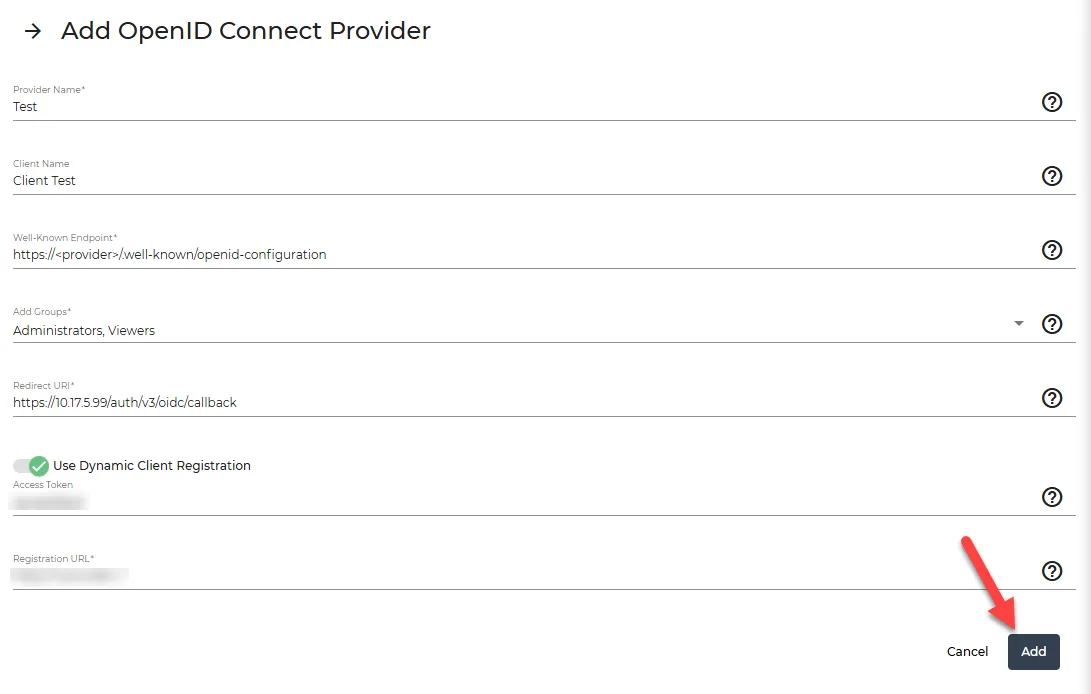Expand the Add Groups dropdown arrow
This screenshot has height=694, width=1091.
1019,324
